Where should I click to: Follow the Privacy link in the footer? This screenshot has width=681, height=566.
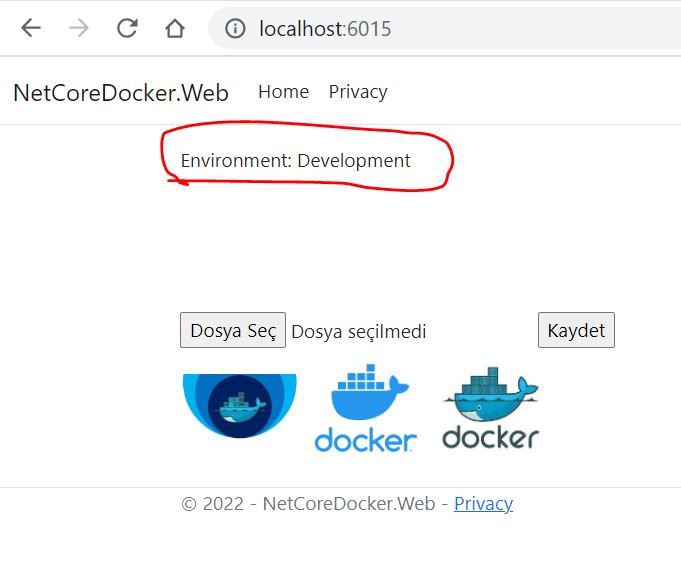(x=483, y=504)
